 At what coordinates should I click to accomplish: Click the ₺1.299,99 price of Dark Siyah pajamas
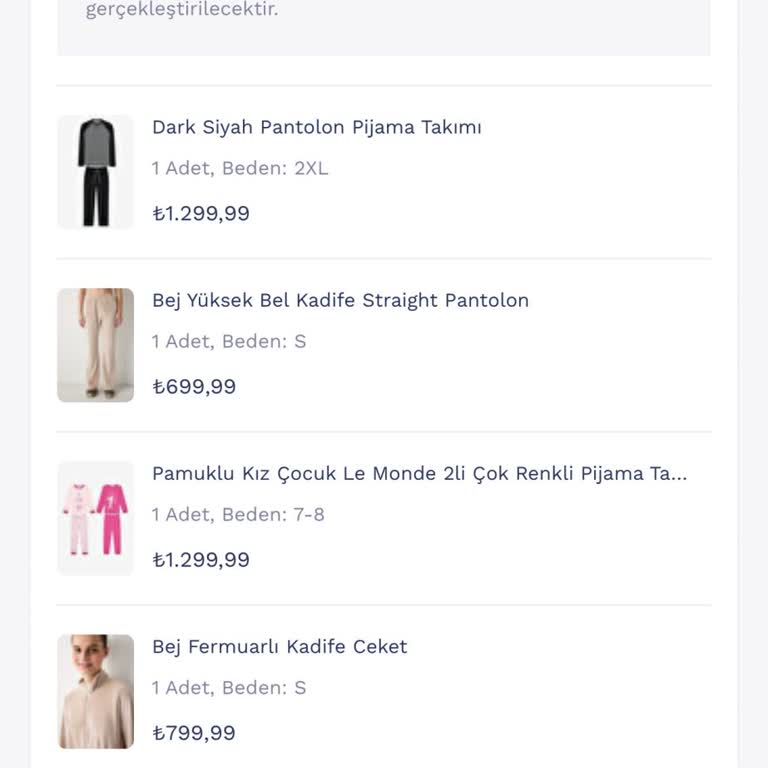(x=201, y=213)
